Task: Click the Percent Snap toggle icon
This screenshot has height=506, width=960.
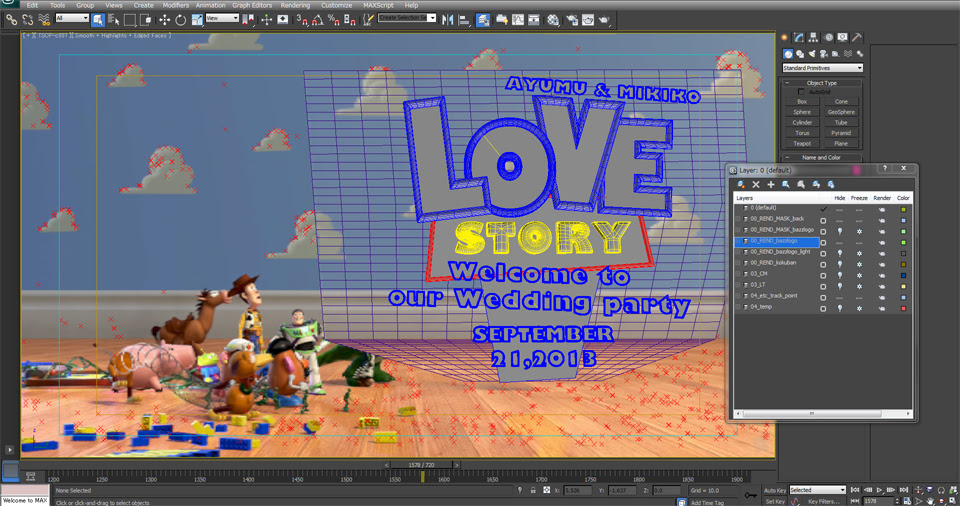Action: point(334,20)
